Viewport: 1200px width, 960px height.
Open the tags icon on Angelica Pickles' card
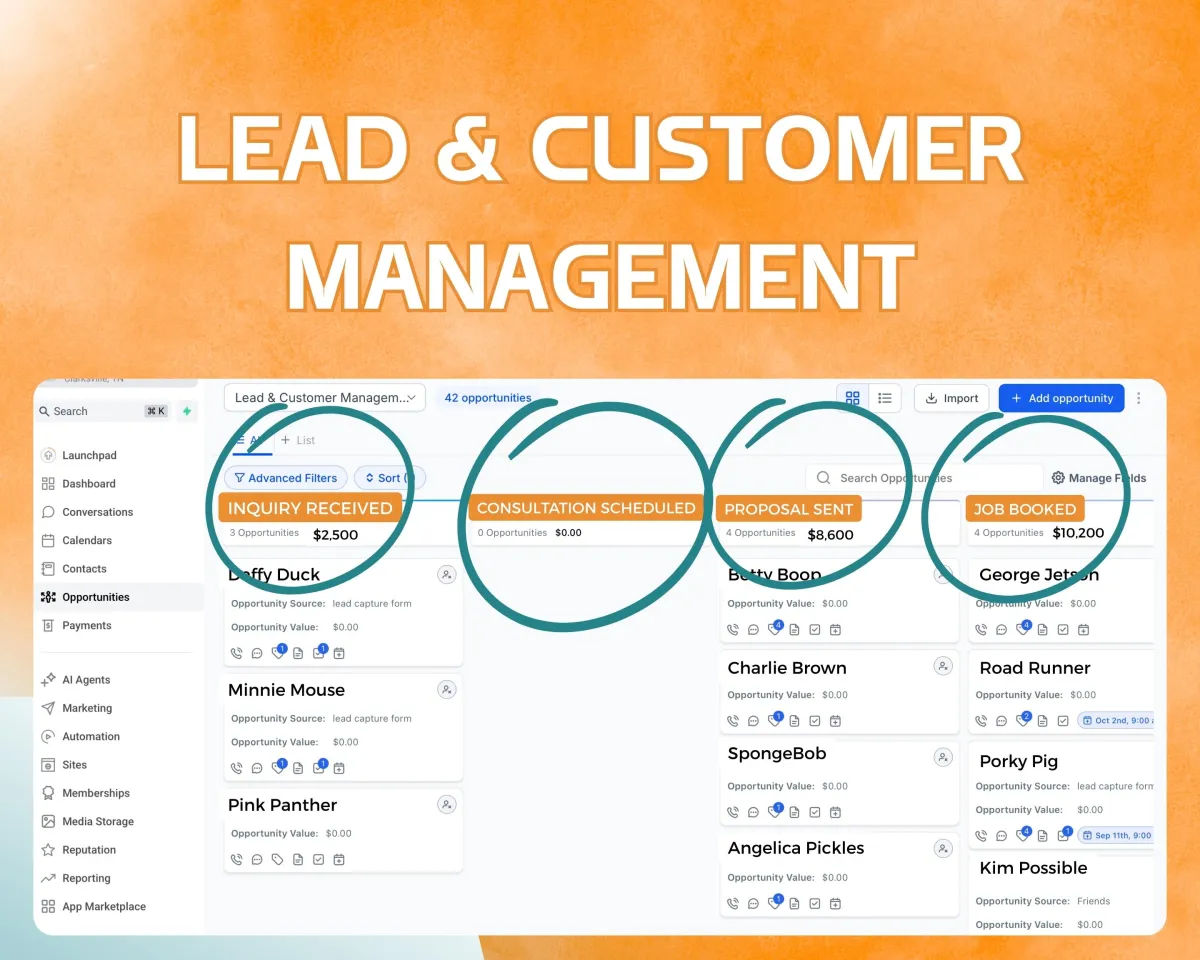(x=774, y=903)
